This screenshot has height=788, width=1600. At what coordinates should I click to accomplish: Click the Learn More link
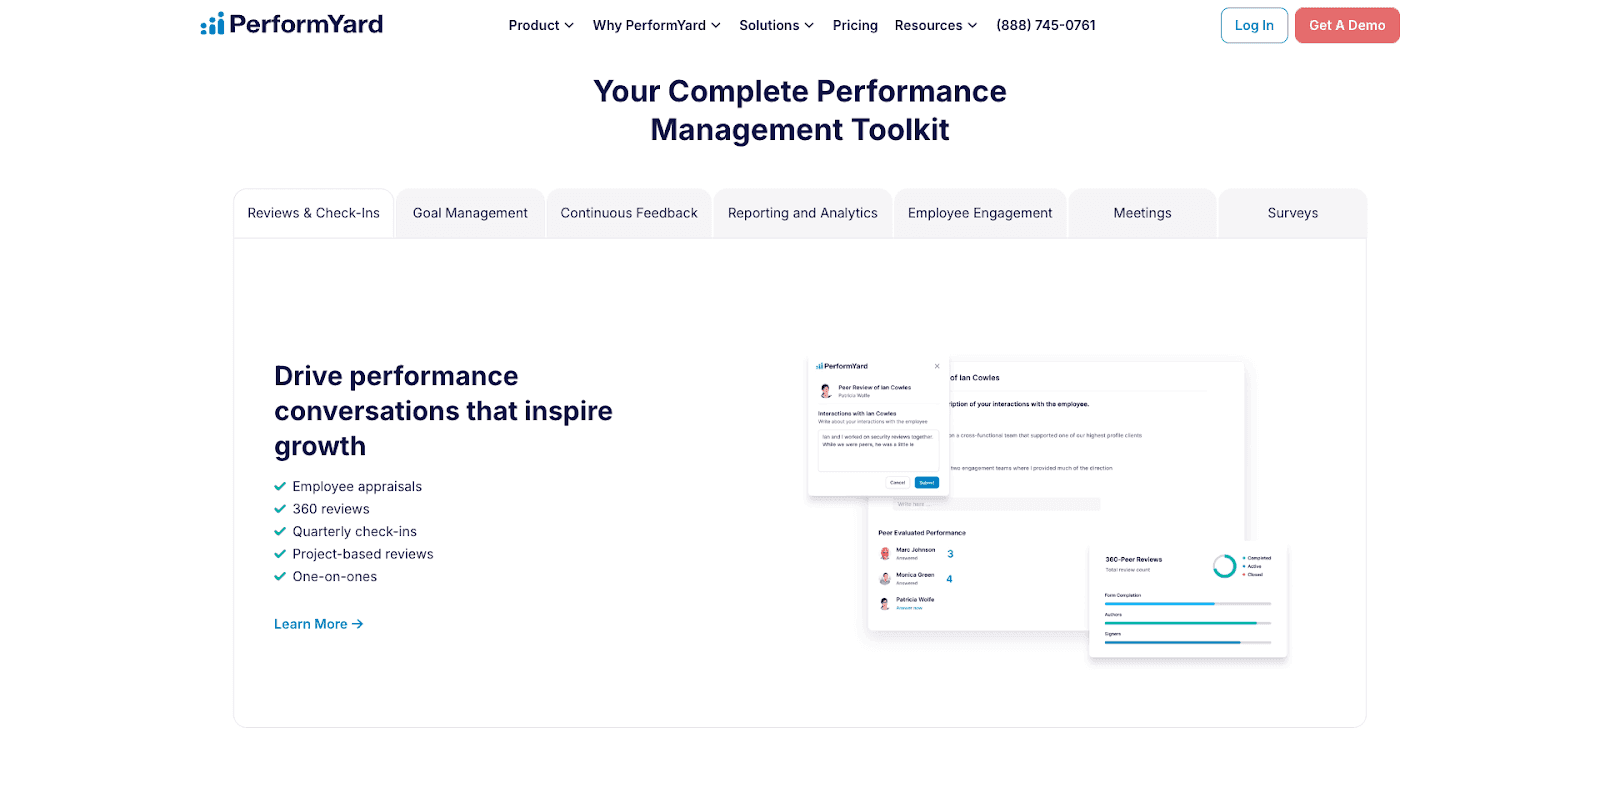(x=319, y=624)
